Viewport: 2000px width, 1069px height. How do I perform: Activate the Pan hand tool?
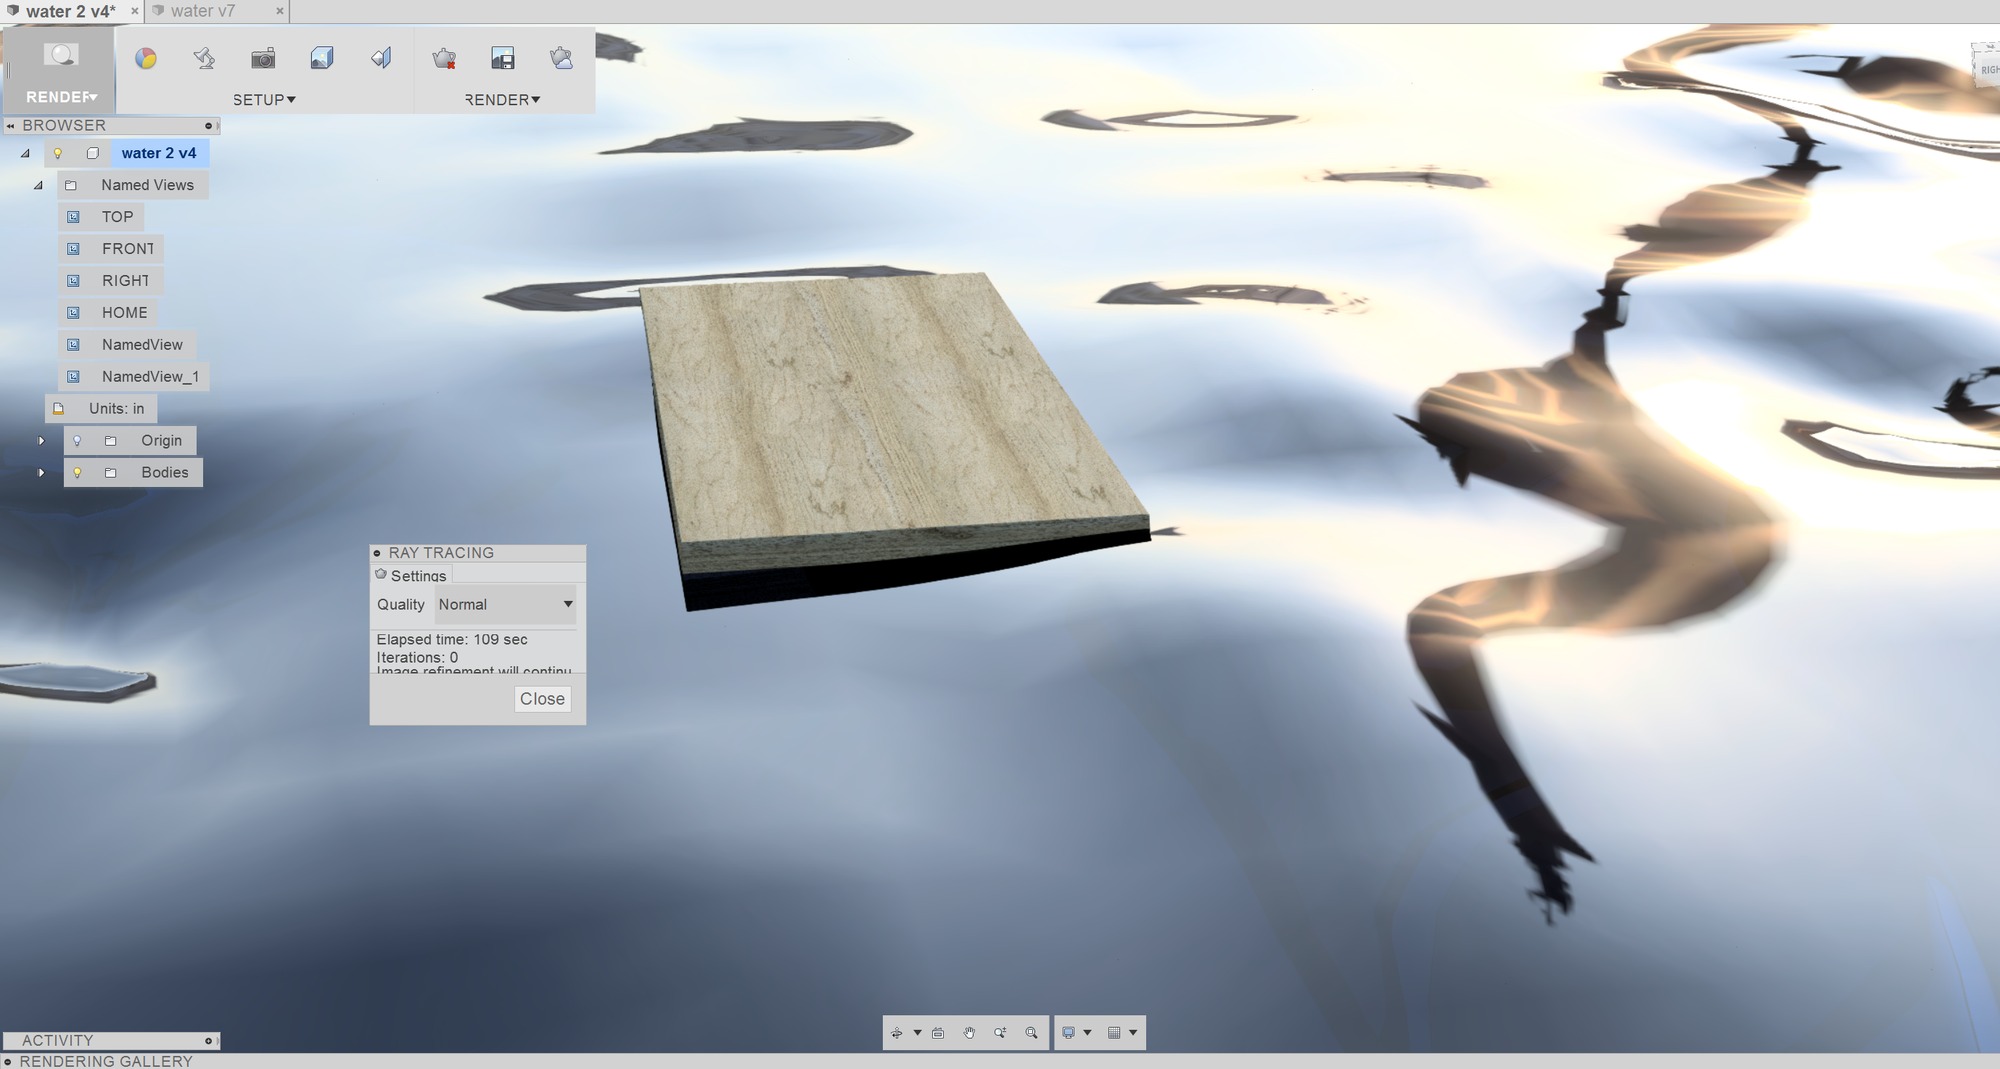pos(968,1032)
